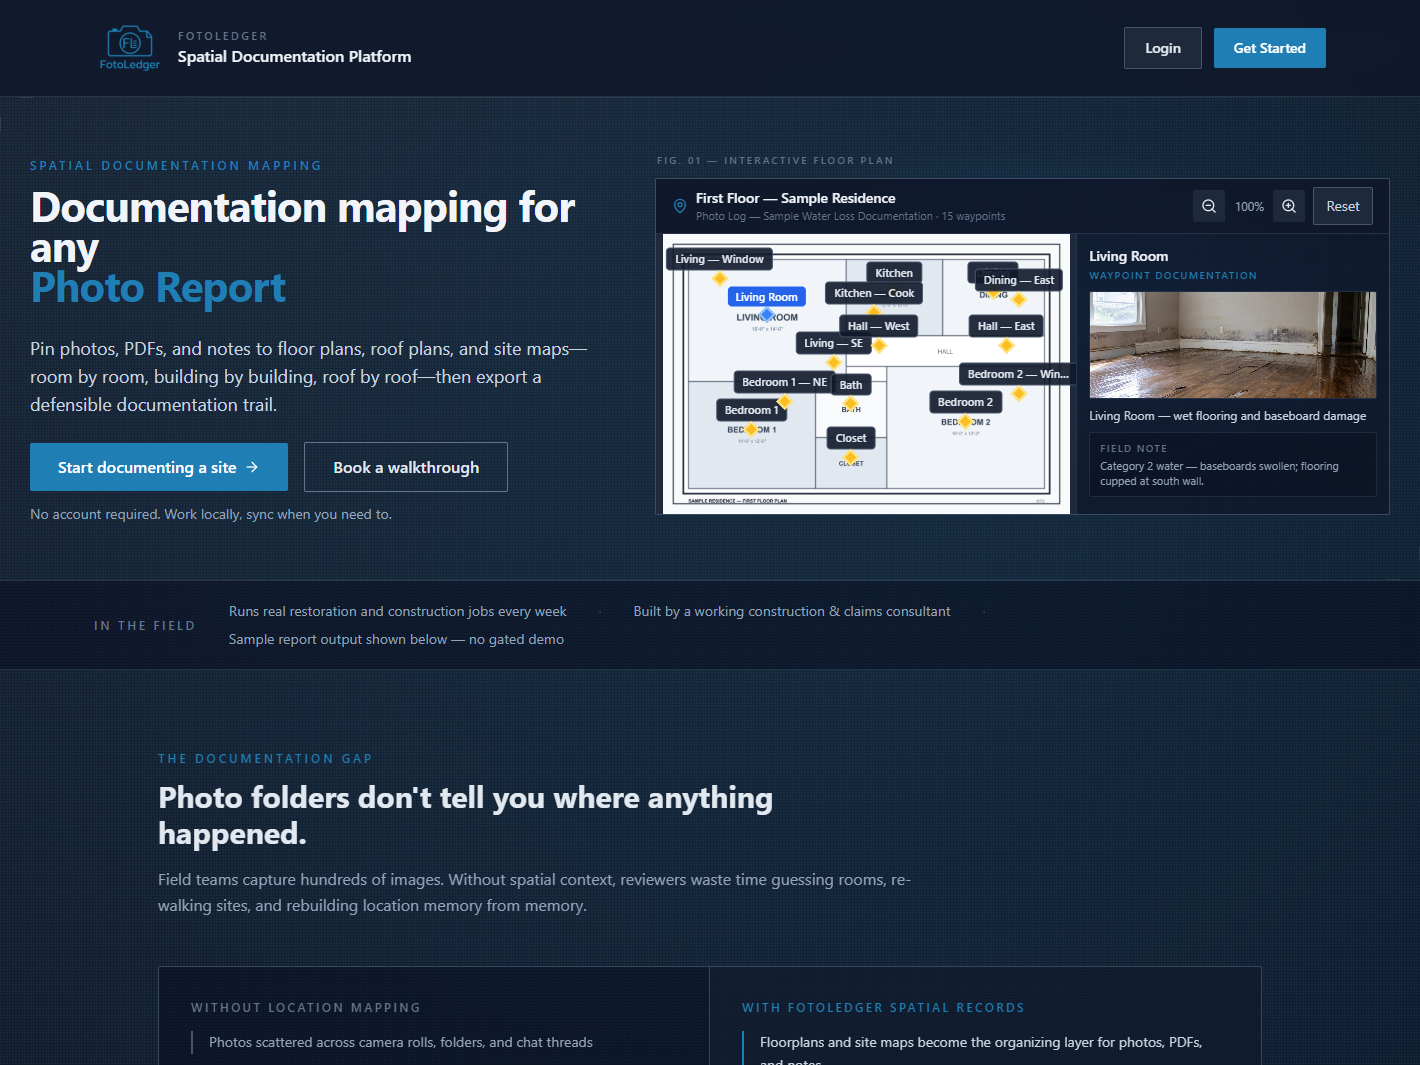This screenshot has width=1420, height=1065.
Task: Click Runs real restoration and construction jobs text
Action: pos(398,611)
